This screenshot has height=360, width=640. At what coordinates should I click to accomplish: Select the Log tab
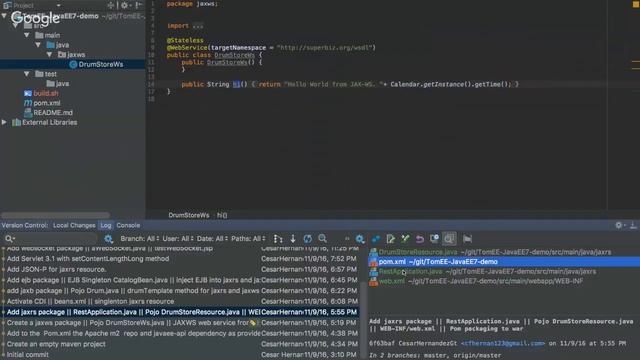(x=106, y=225)
